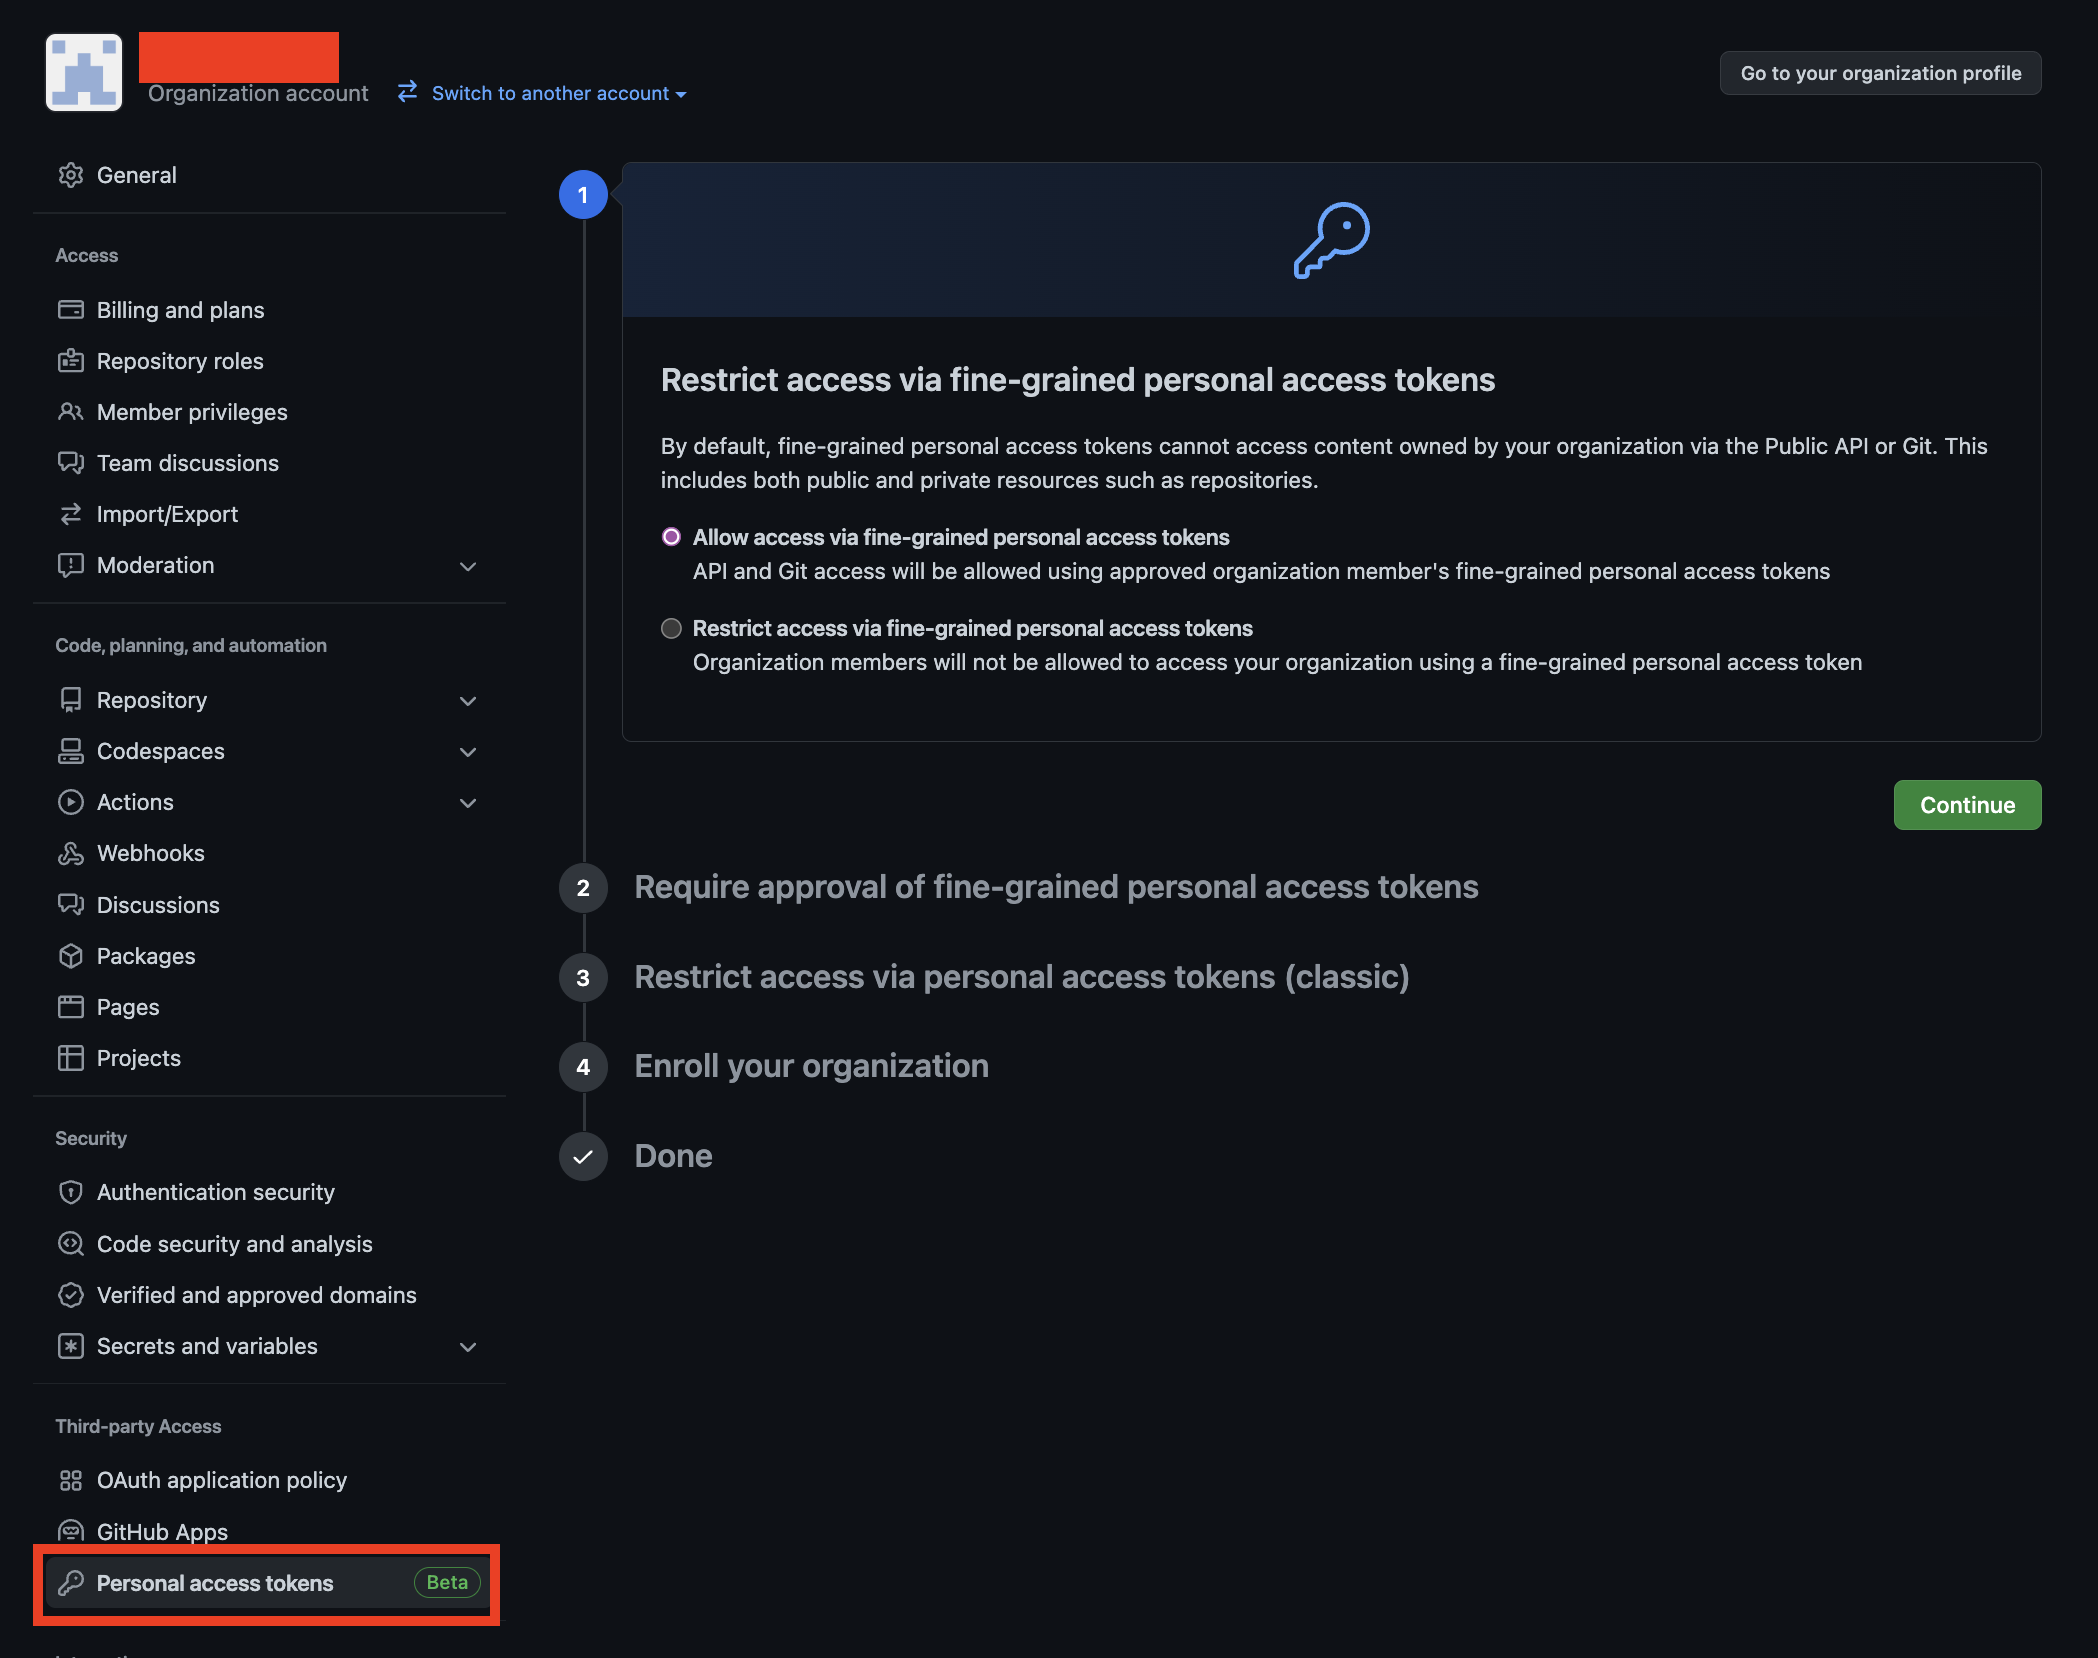This screenshot has width=2098, height=1658.
Task: Expand the Actions sidebar submenu
Action: click(x=467, y=803)
